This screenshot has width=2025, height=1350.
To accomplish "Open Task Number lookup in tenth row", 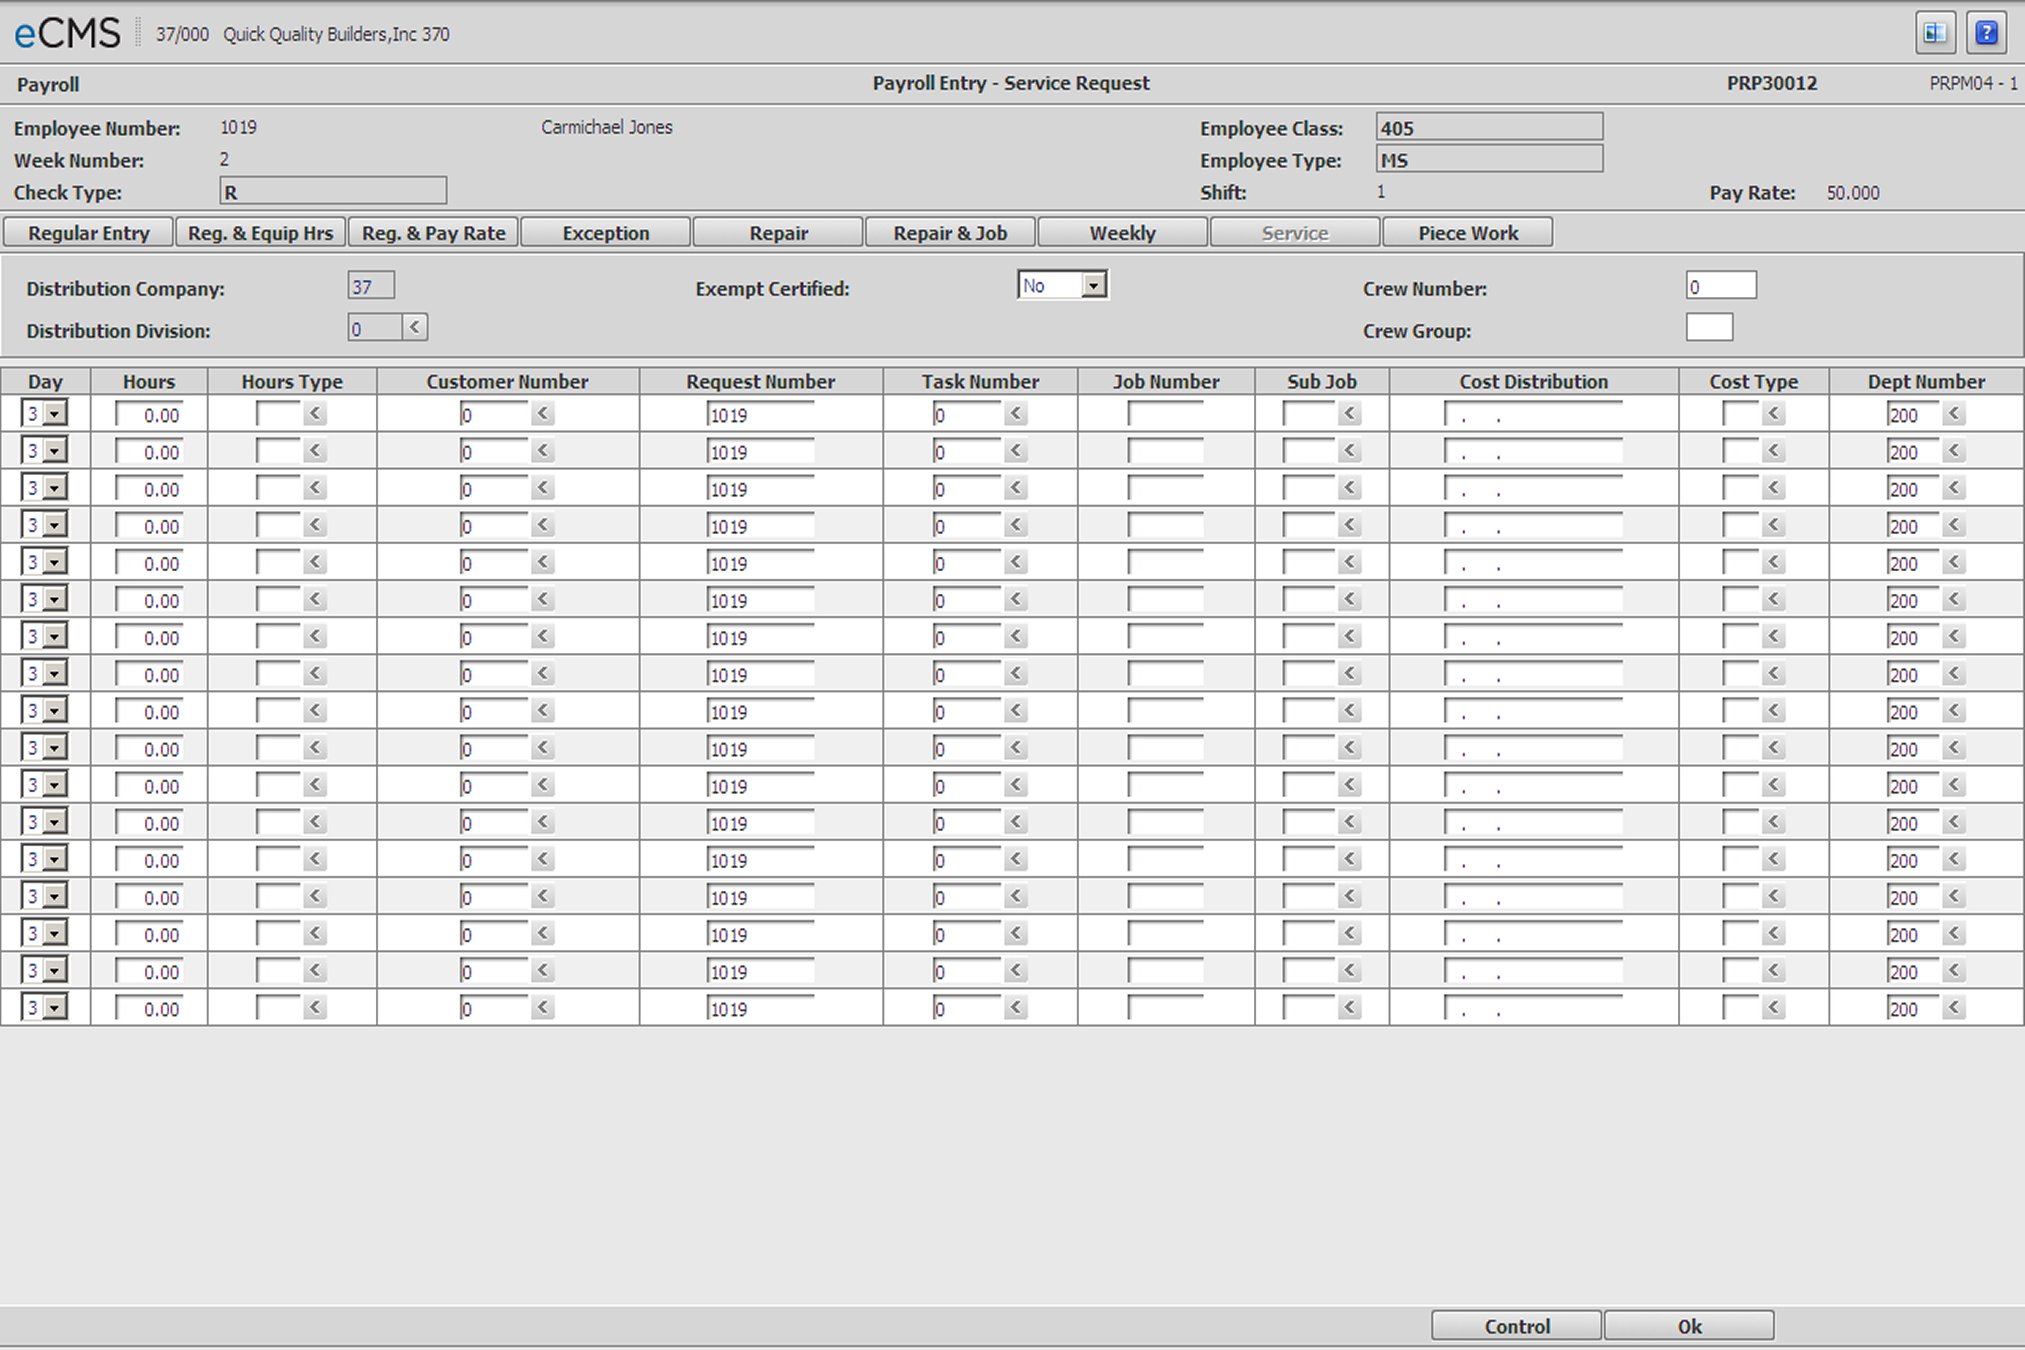I will (1016, 747).
